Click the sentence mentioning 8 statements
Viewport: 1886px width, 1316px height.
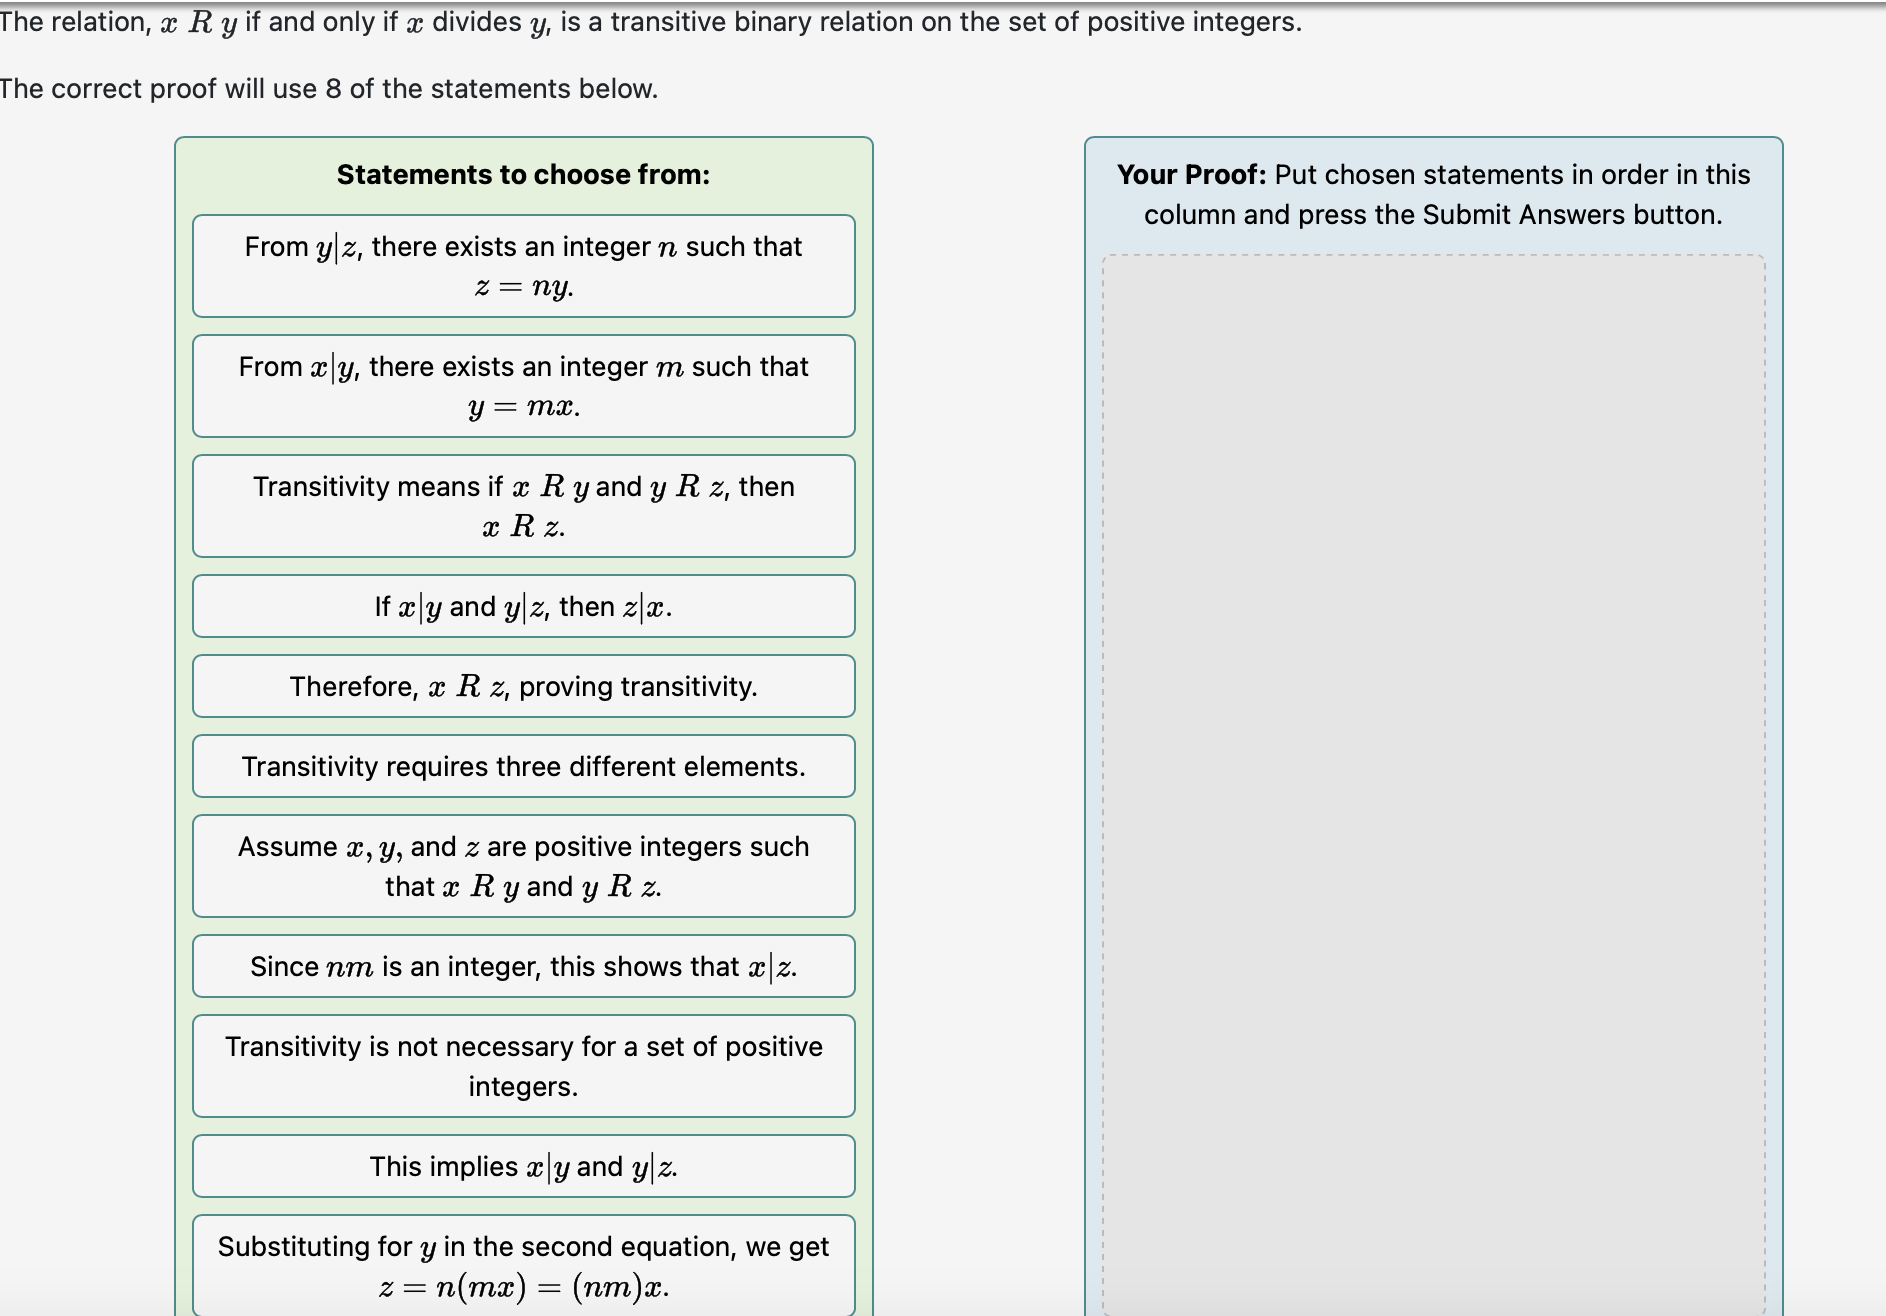(x=328, y=88)
